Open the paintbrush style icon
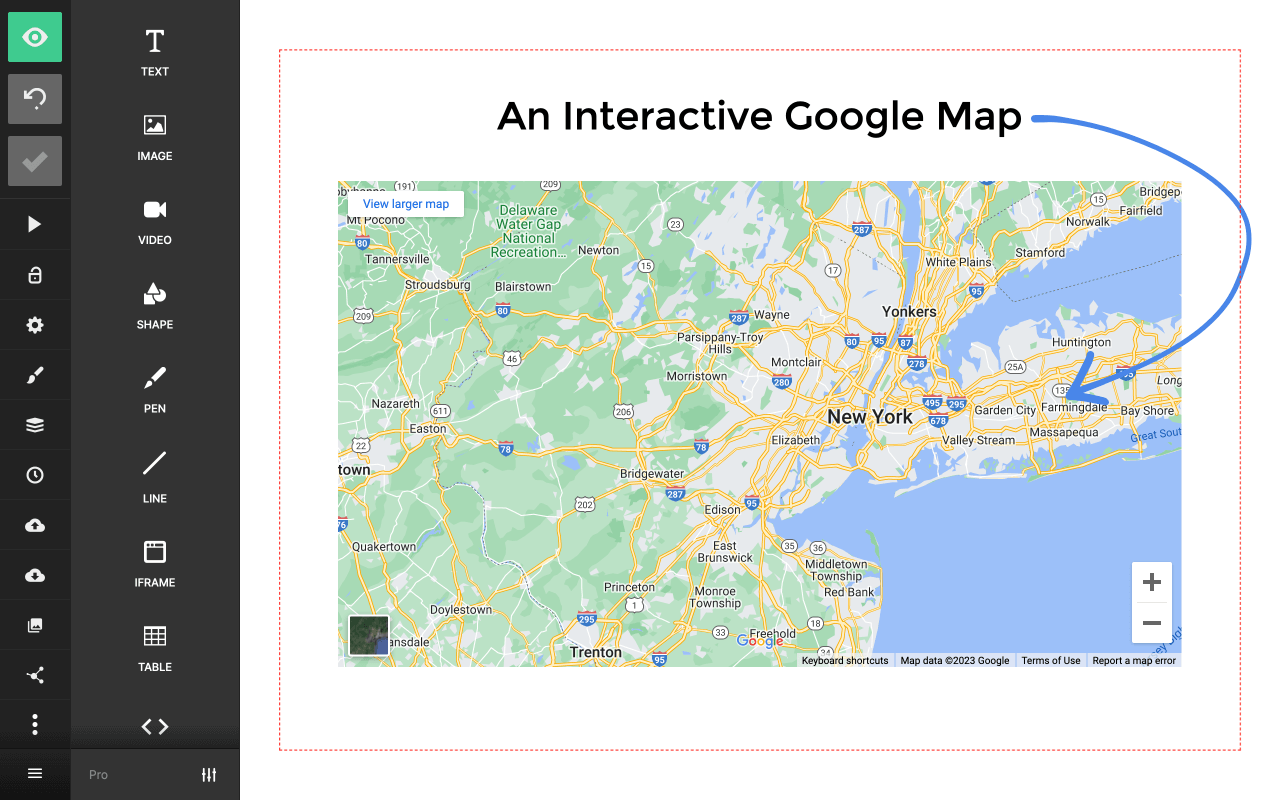Screen dimensions: 1281x800 pyautogui.click(x=35, y=375)
